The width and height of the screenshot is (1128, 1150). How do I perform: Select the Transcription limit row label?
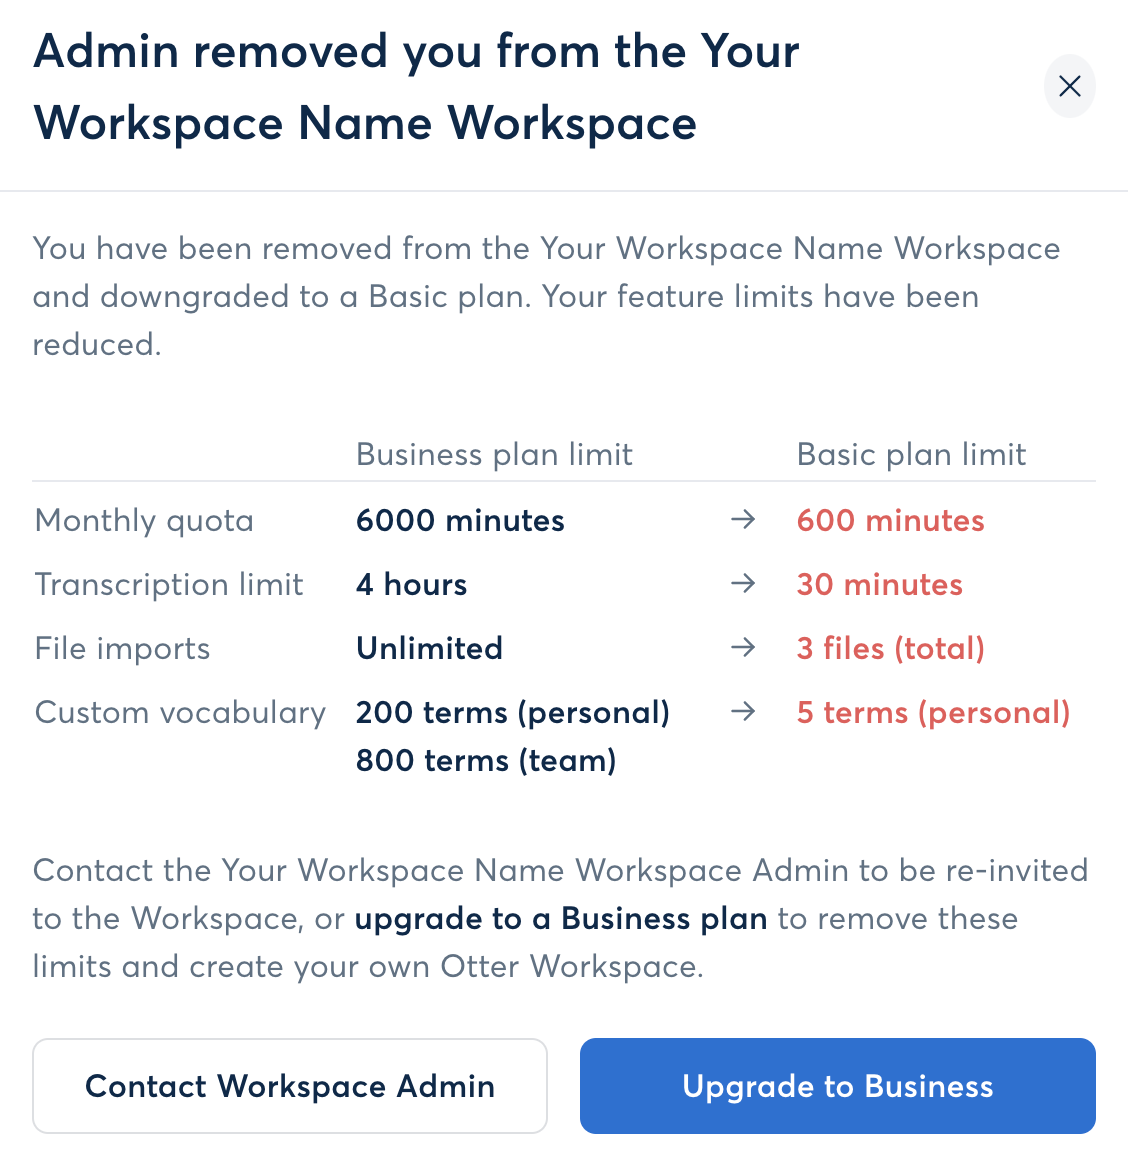(x=168, y=583)
